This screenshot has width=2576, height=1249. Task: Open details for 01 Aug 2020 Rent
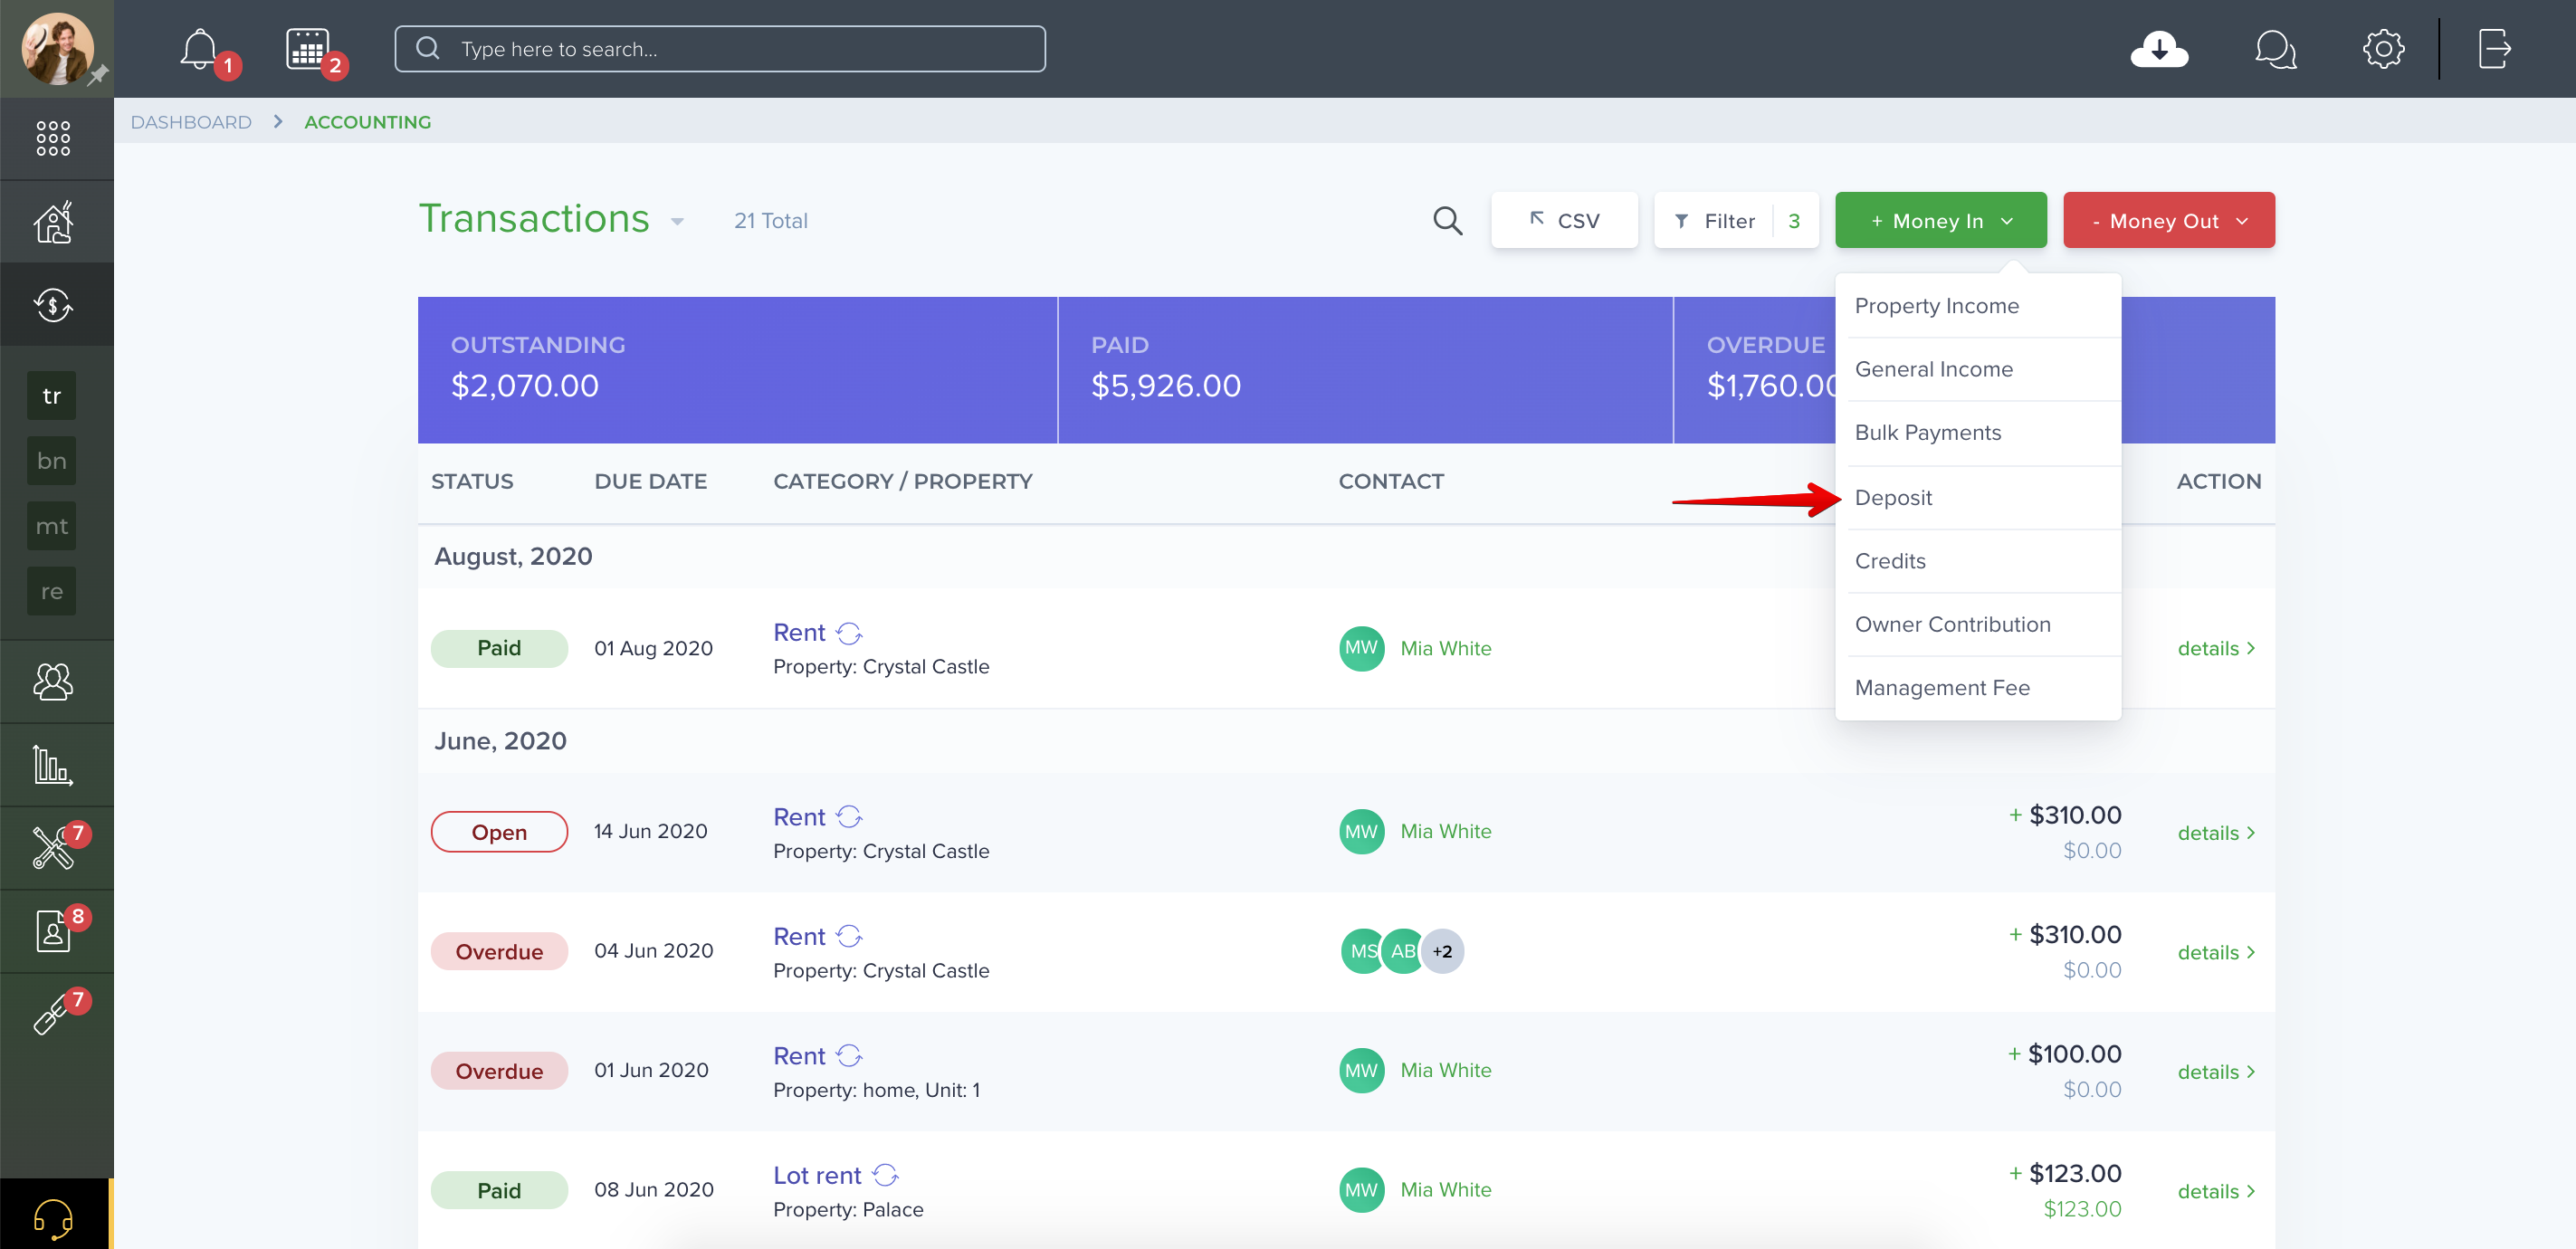pos(2216,648)
